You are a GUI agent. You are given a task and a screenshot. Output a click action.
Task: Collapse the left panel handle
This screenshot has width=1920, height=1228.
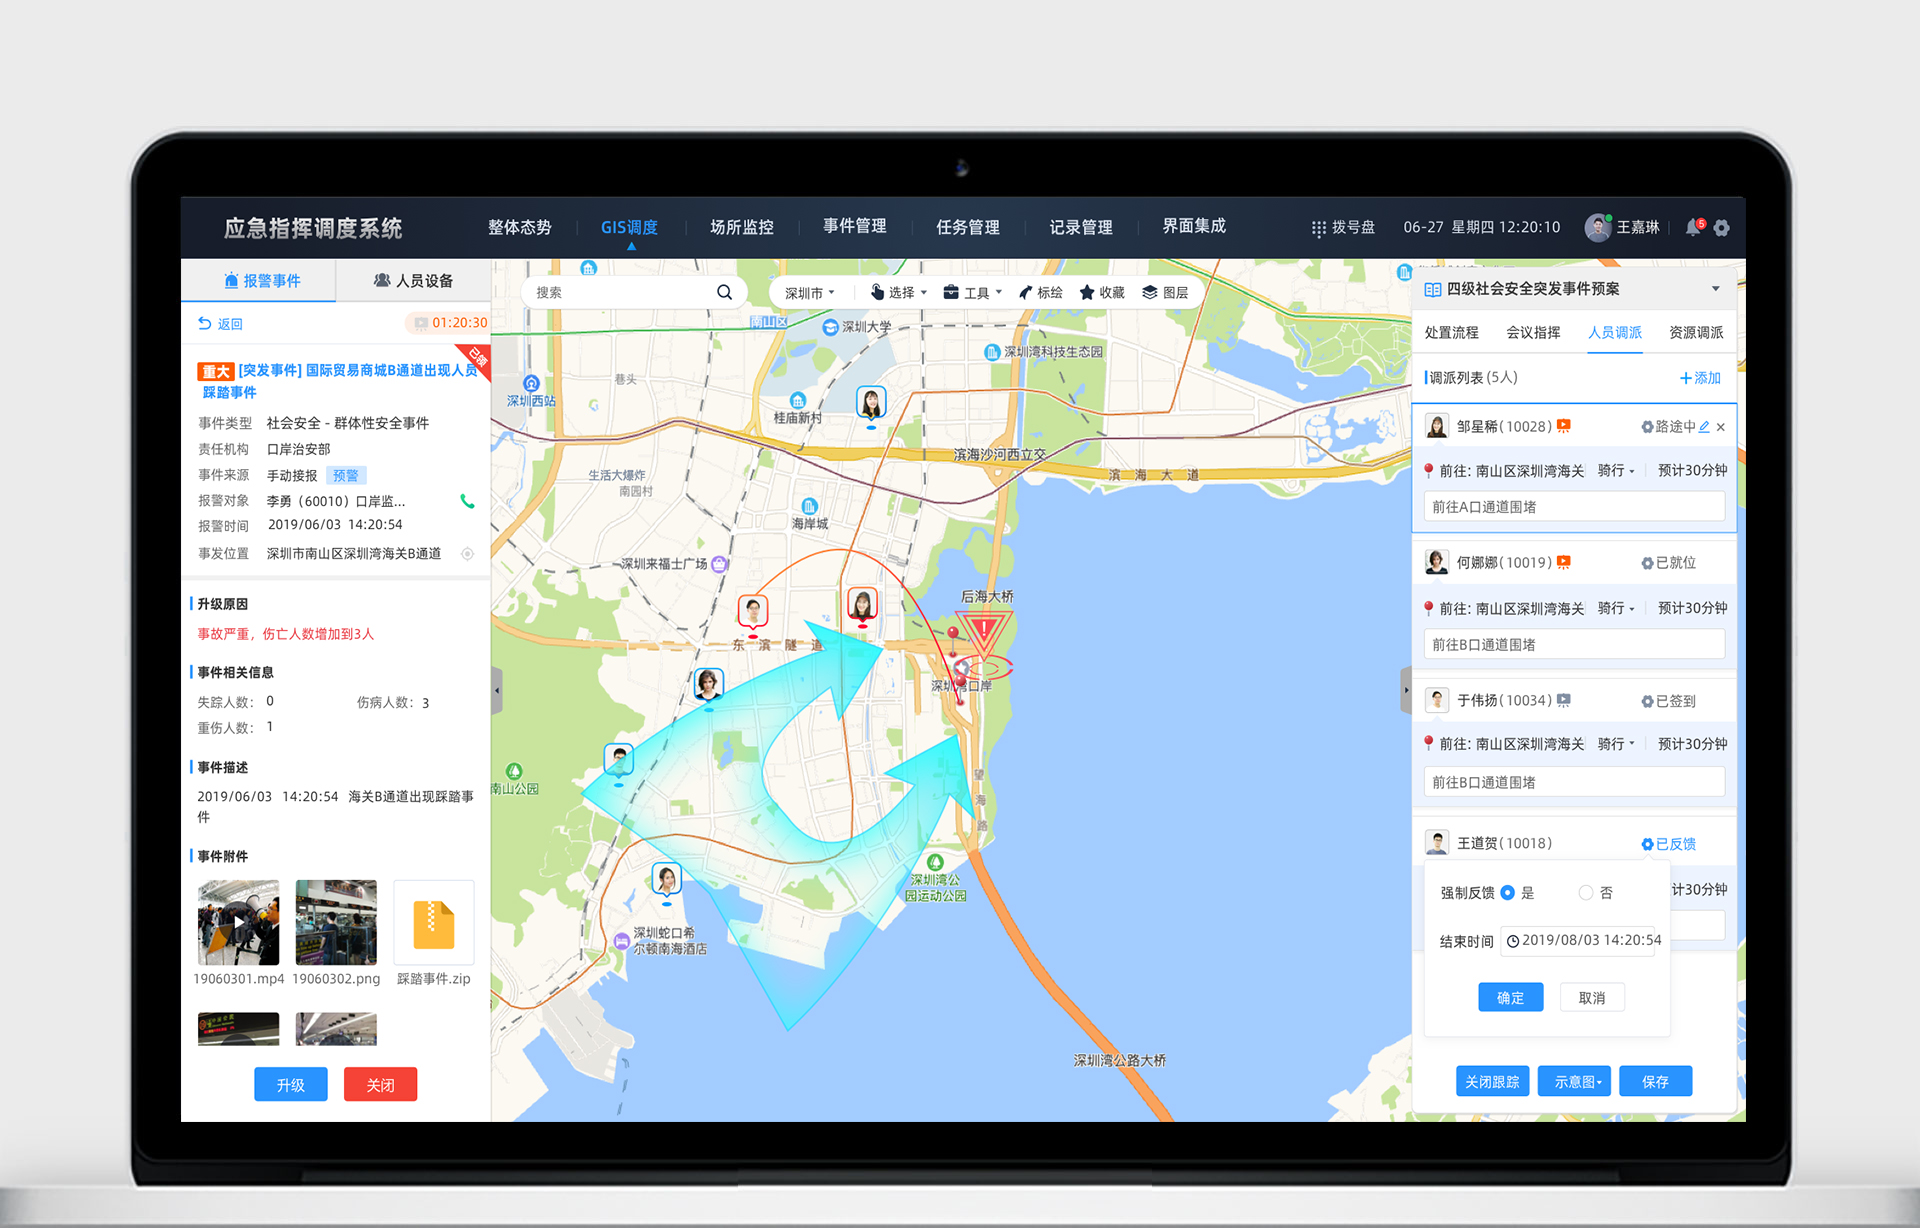tap(496, 690)
